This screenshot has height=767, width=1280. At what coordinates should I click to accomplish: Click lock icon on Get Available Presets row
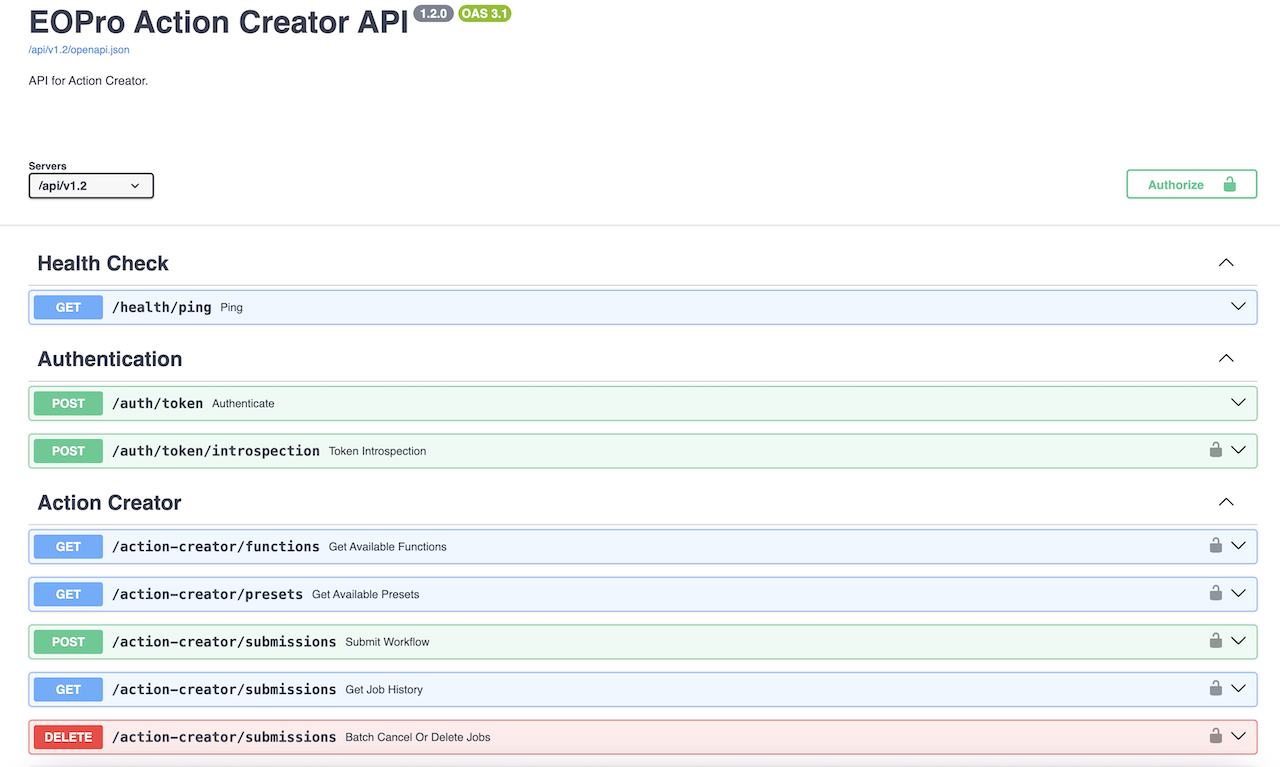[1215, 593]
